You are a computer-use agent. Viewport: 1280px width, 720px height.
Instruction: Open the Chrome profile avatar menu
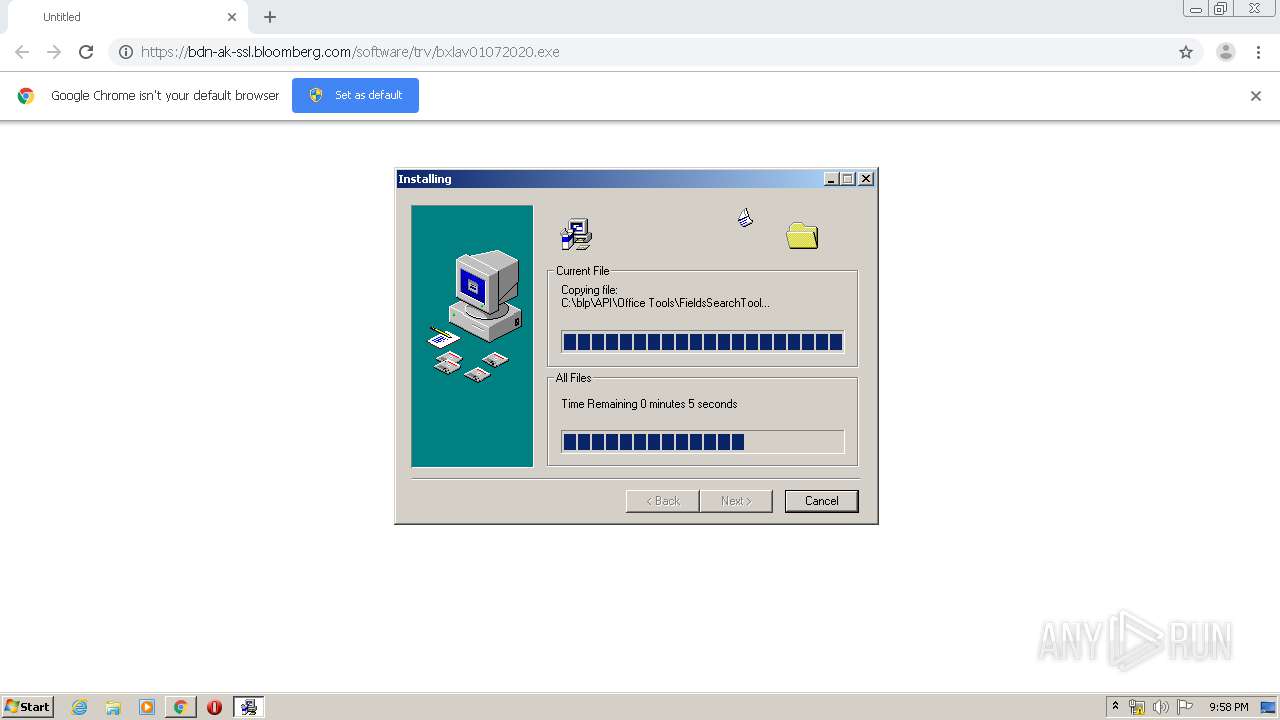tap(1226, 52)
